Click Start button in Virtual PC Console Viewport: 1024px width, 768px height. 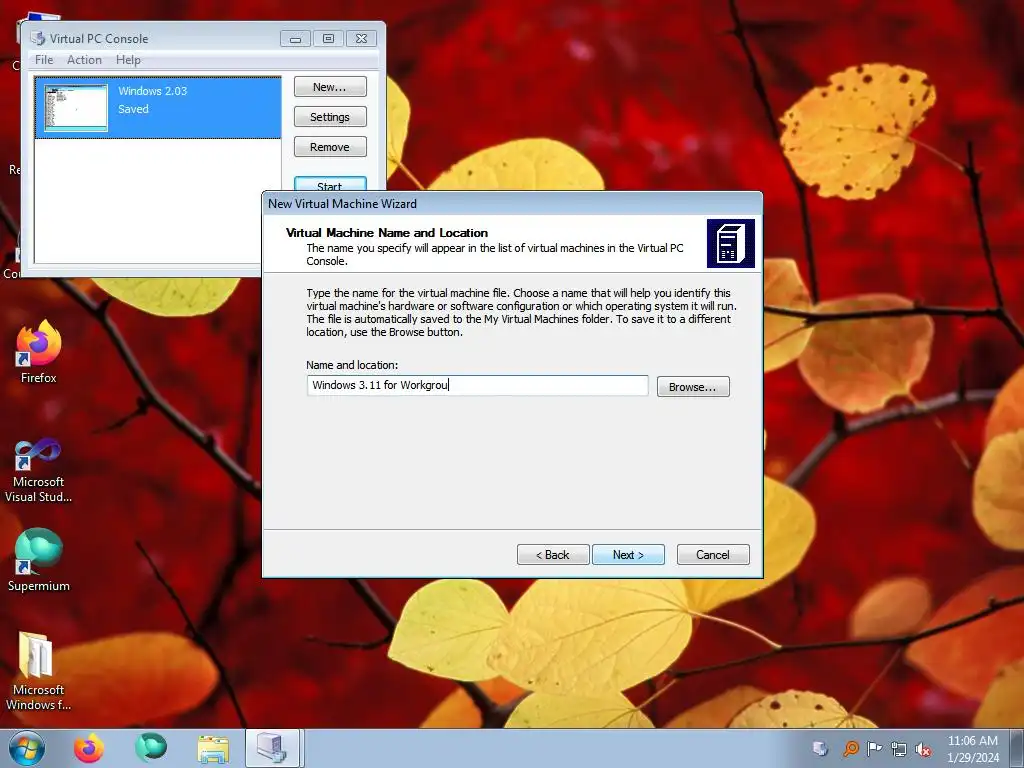pyautogui.click(x=330, y=184)
